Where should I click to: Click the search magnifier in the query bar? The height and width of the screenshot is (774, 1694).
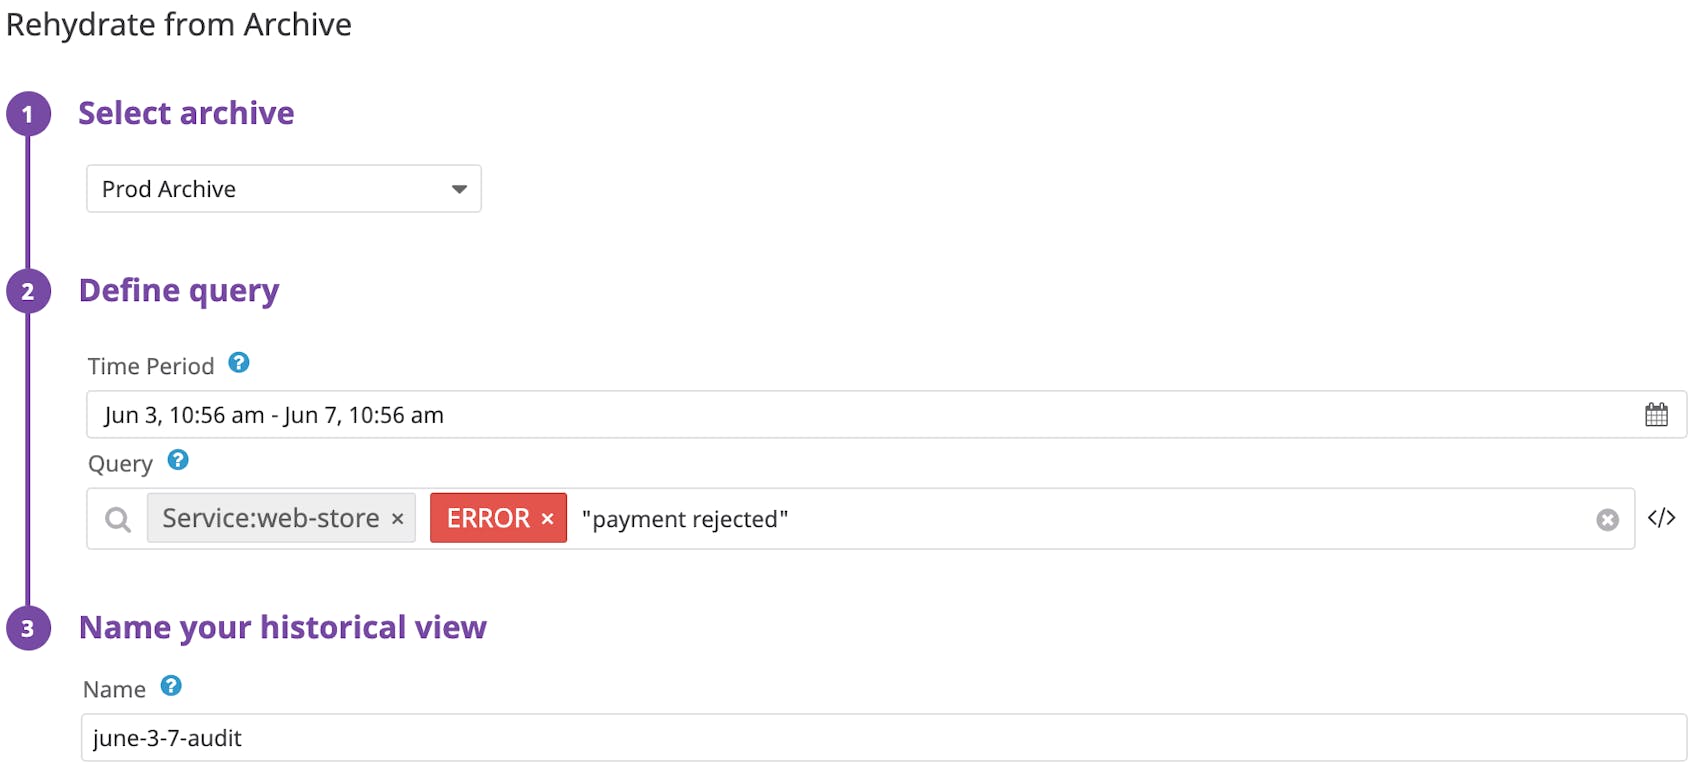pos(118,519)
